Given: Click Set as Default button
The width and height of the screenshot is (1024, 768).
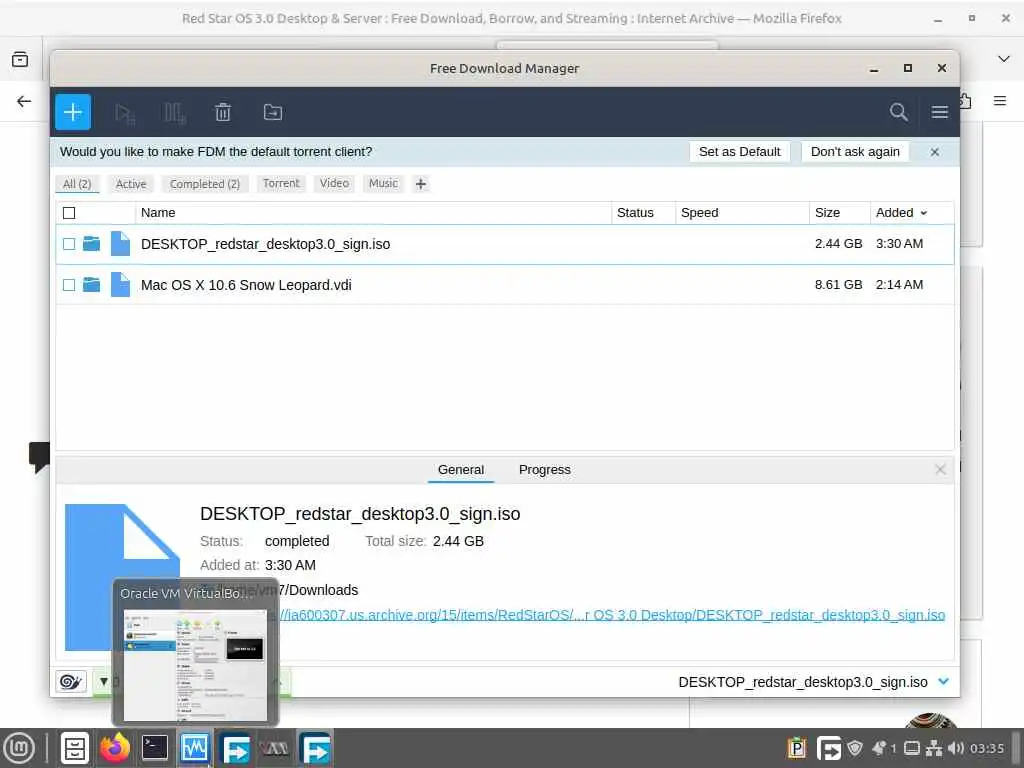Looking at the screenshot, I should (739, 152).
